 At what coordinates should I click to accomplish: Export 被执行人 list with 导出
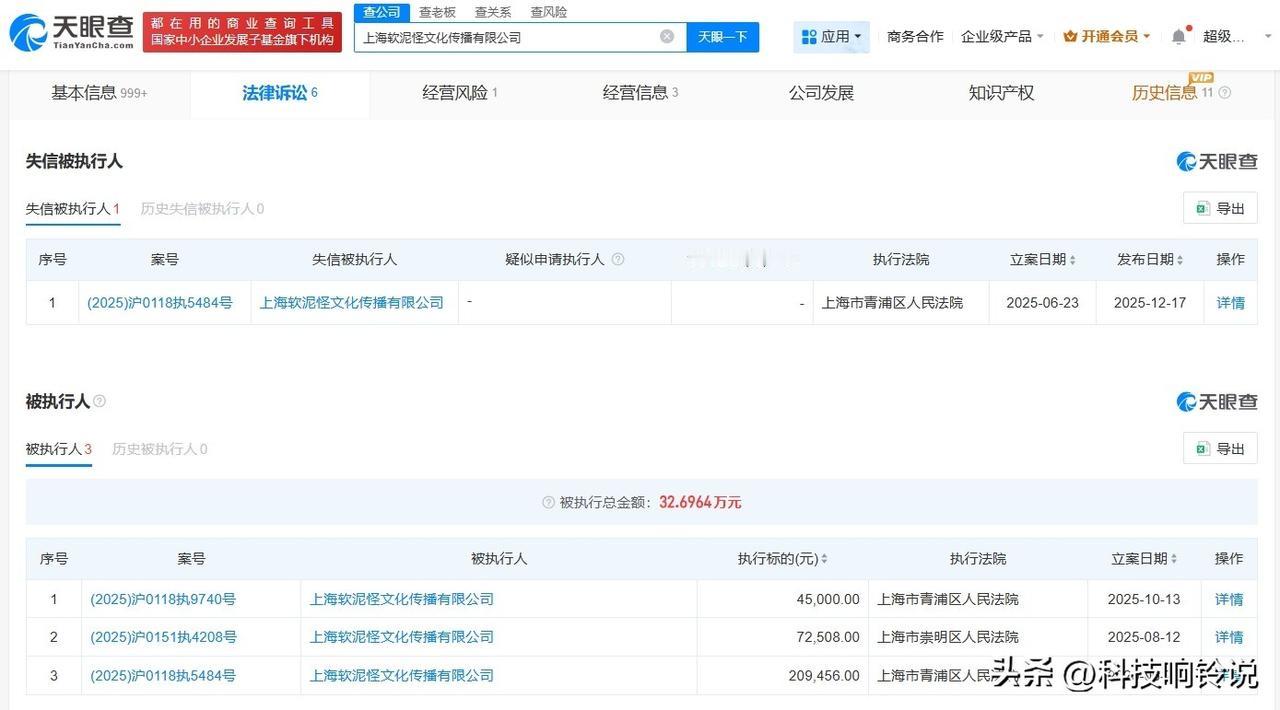pyautogui.click(x=1220, y=448)
